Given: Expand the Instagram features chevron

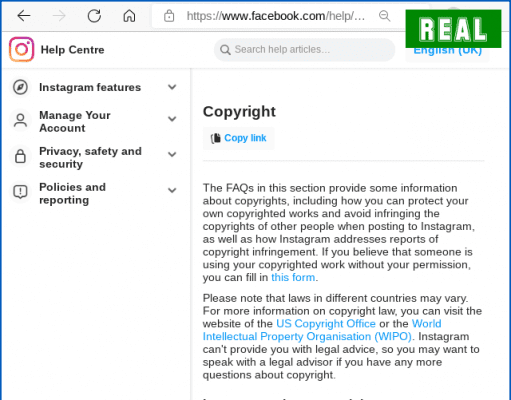Looking at the screenshot, I should [172, 87].
